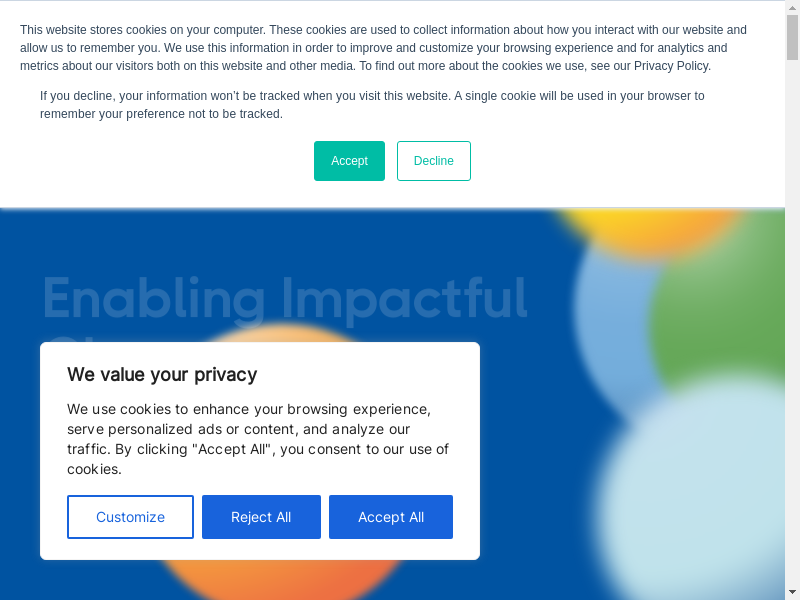Click the "We use cookies" description text
This screenshot has width=800, height=600.
point(258,439)
